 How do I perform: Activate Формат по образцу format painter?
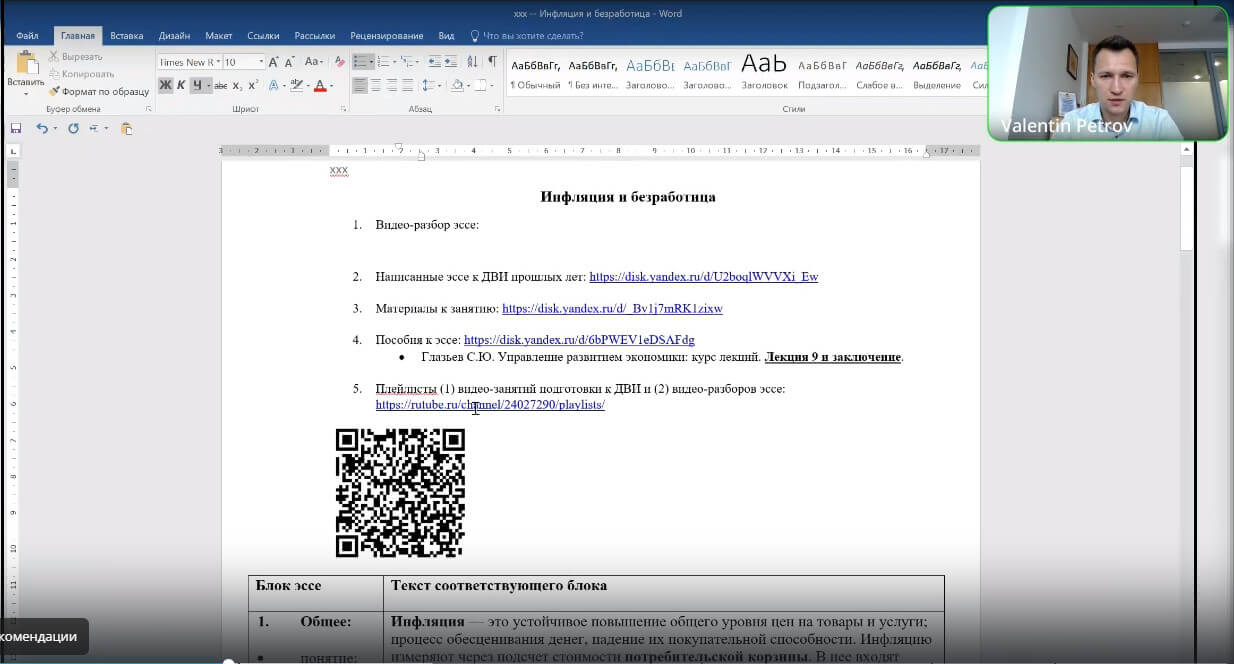[98, 91]
